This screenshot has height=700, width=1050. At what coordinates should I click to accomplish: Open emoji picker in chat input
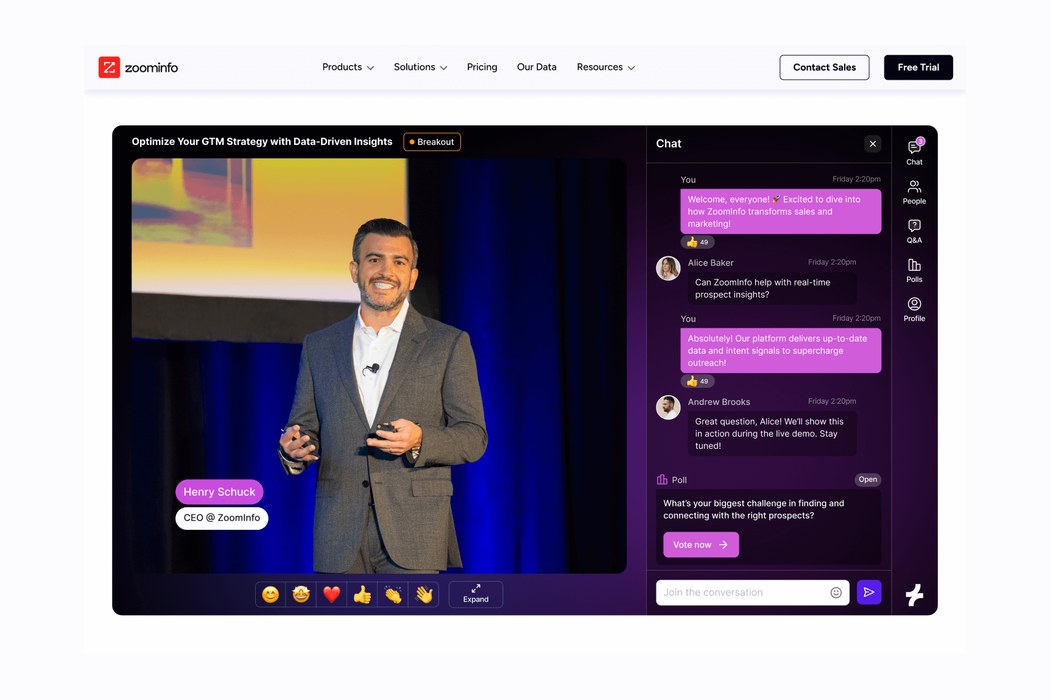(836, 592)
